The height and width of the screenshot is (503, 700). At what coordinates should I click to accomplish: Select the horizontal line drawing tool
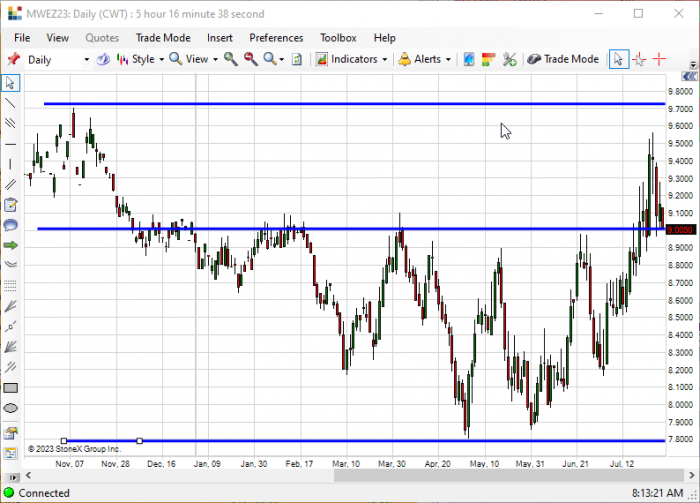coord(10,144)
